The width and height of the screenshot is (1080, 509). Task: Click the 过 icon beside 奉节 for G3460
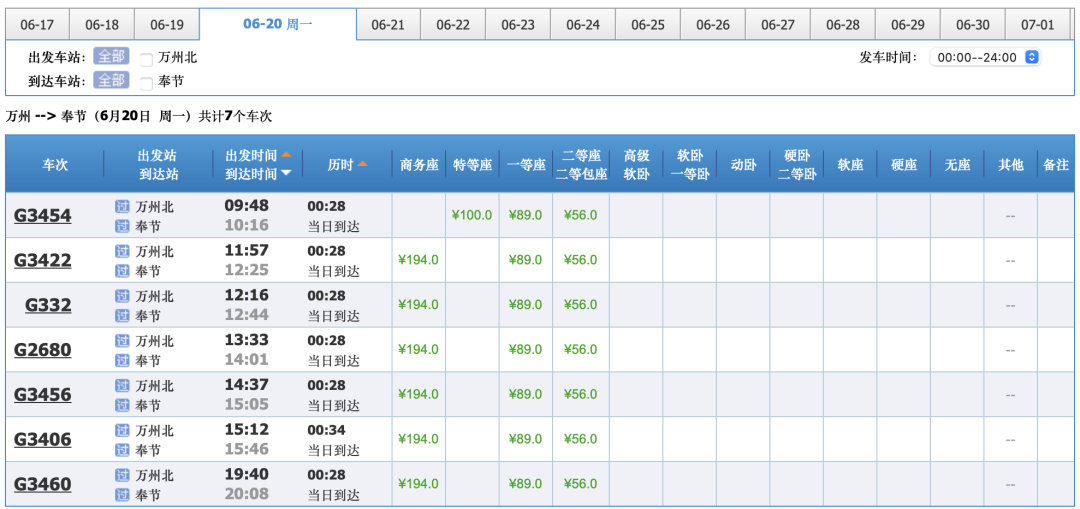(122, 495)
